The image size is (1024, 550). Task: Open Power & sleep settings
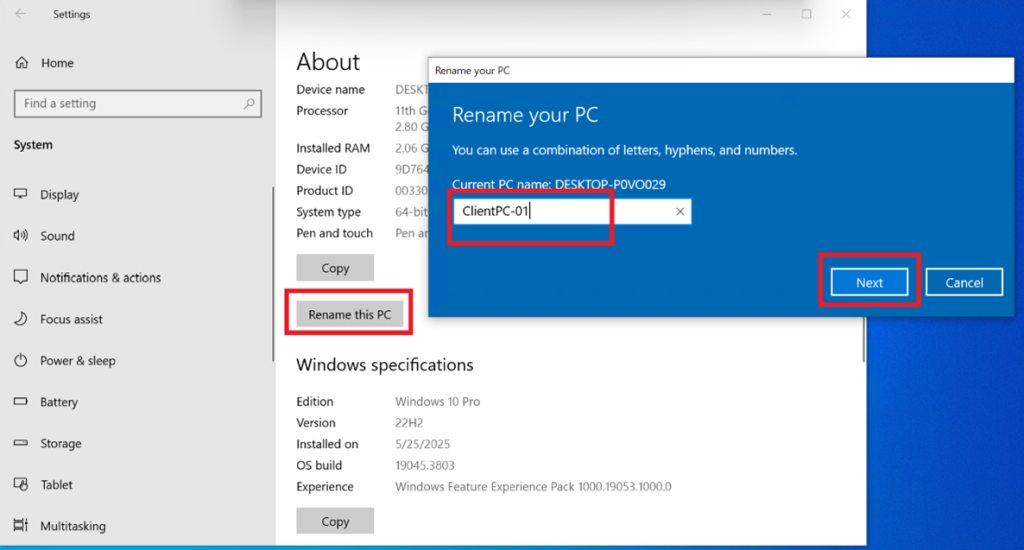(77, 361)
